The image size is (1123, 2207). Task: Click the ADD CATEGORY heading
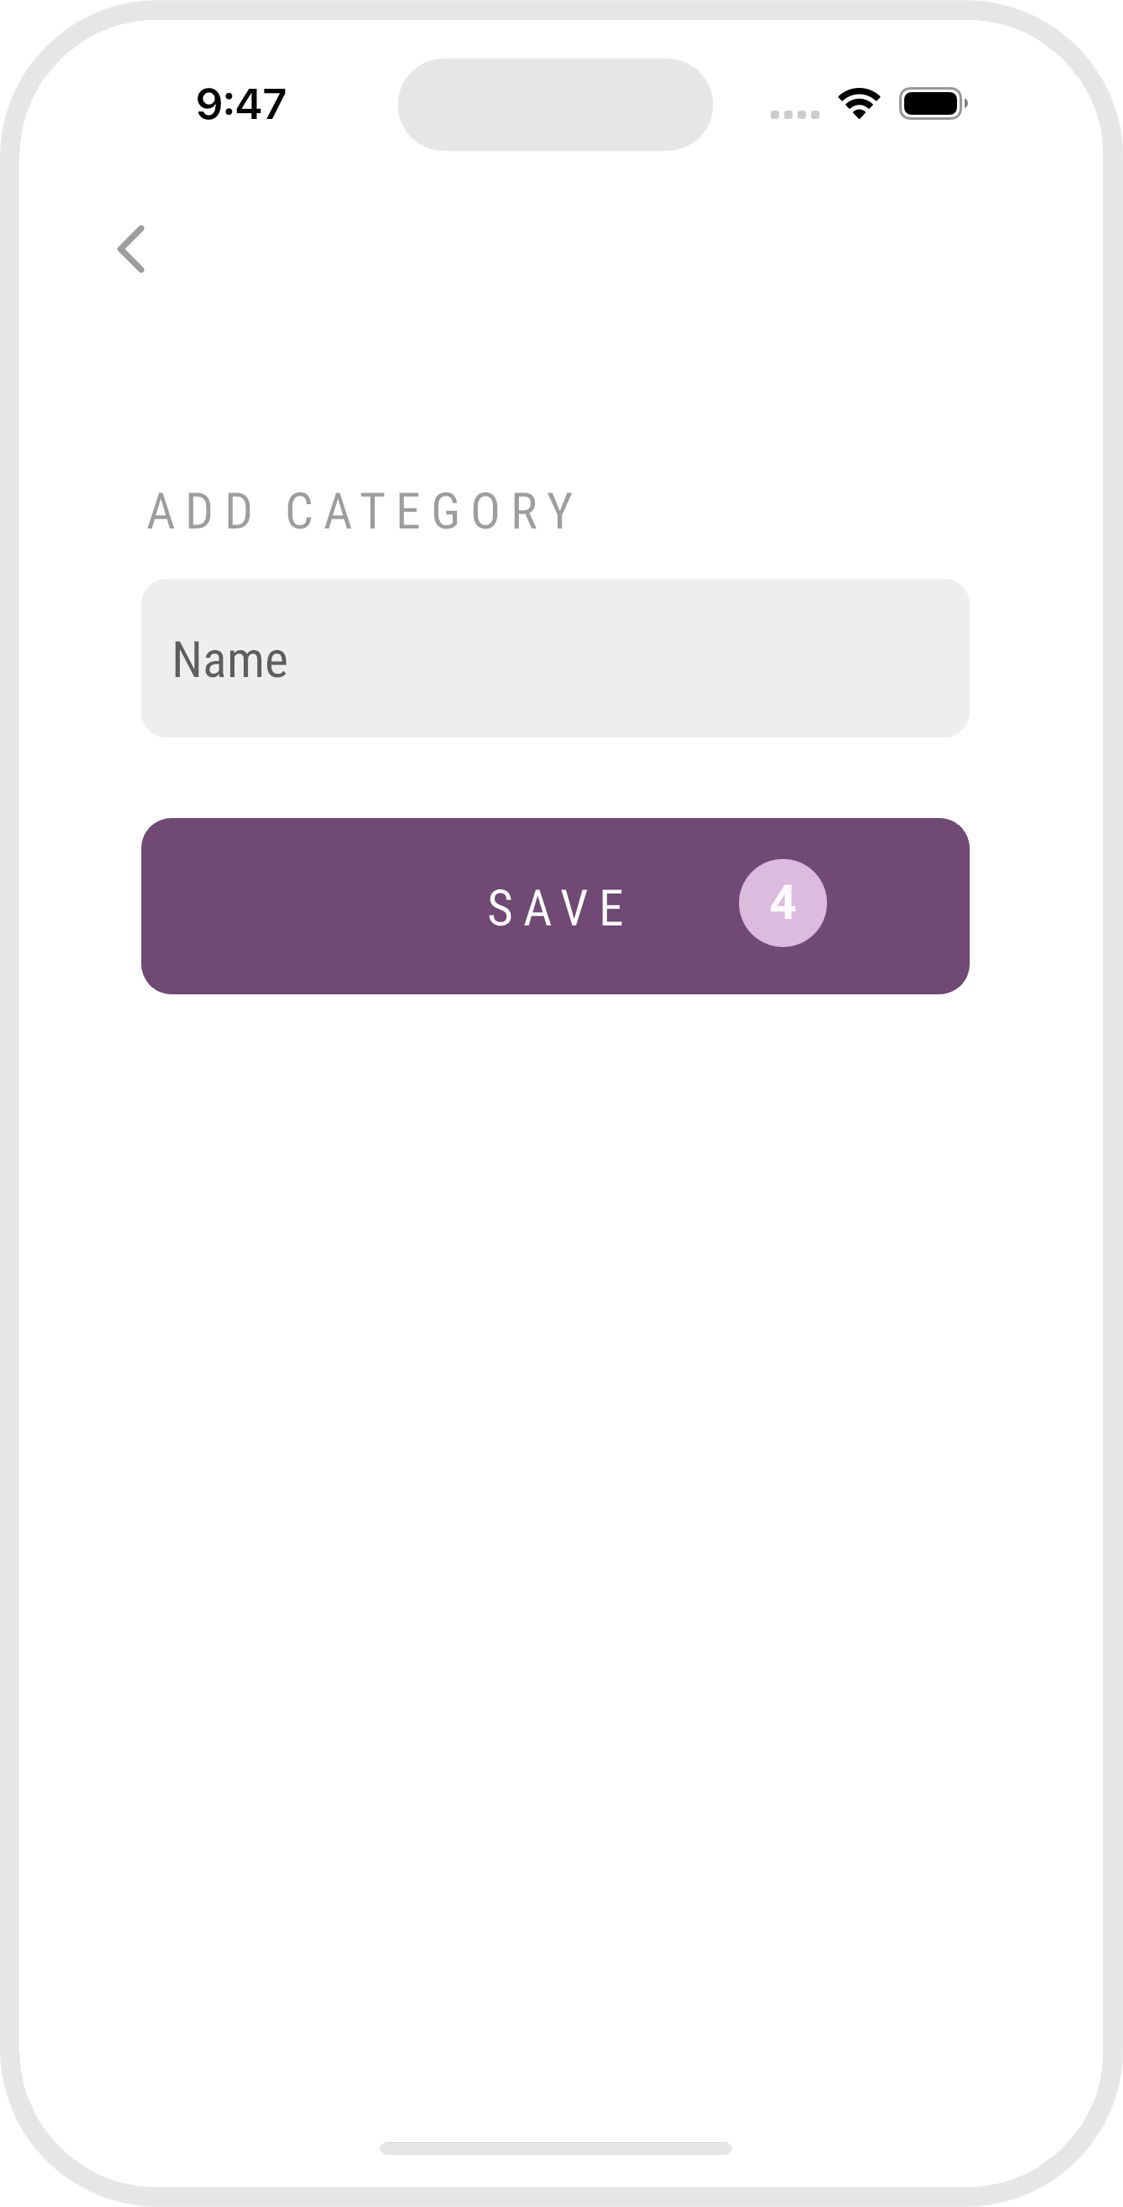pyautogui.click(x=361, y=511)
